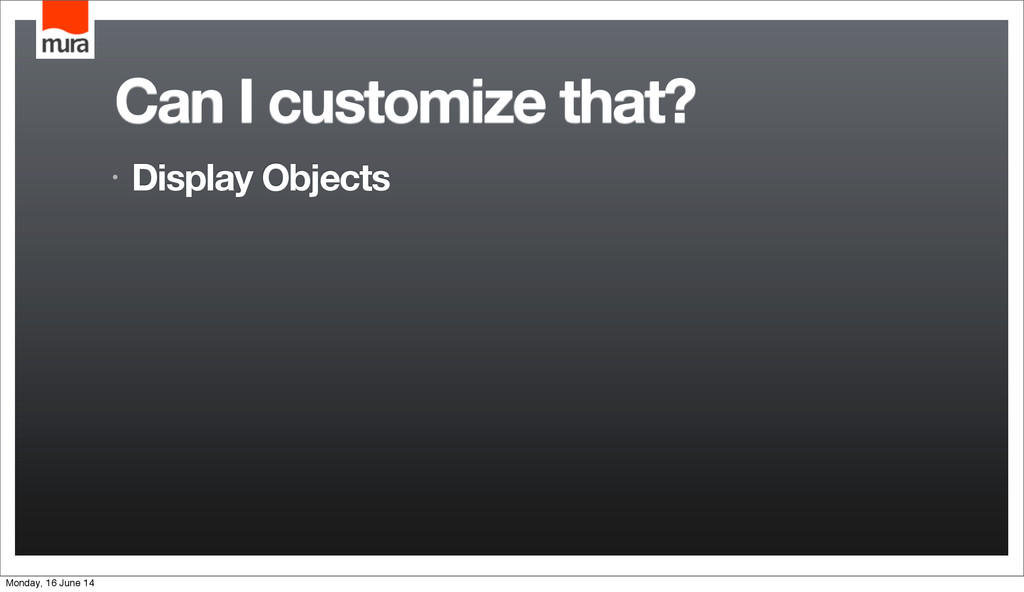The width and height of the screenshot is (1024, 592).
Task: Select the slide title 'Can I customize that?'
Action: (x=406, y=102)
